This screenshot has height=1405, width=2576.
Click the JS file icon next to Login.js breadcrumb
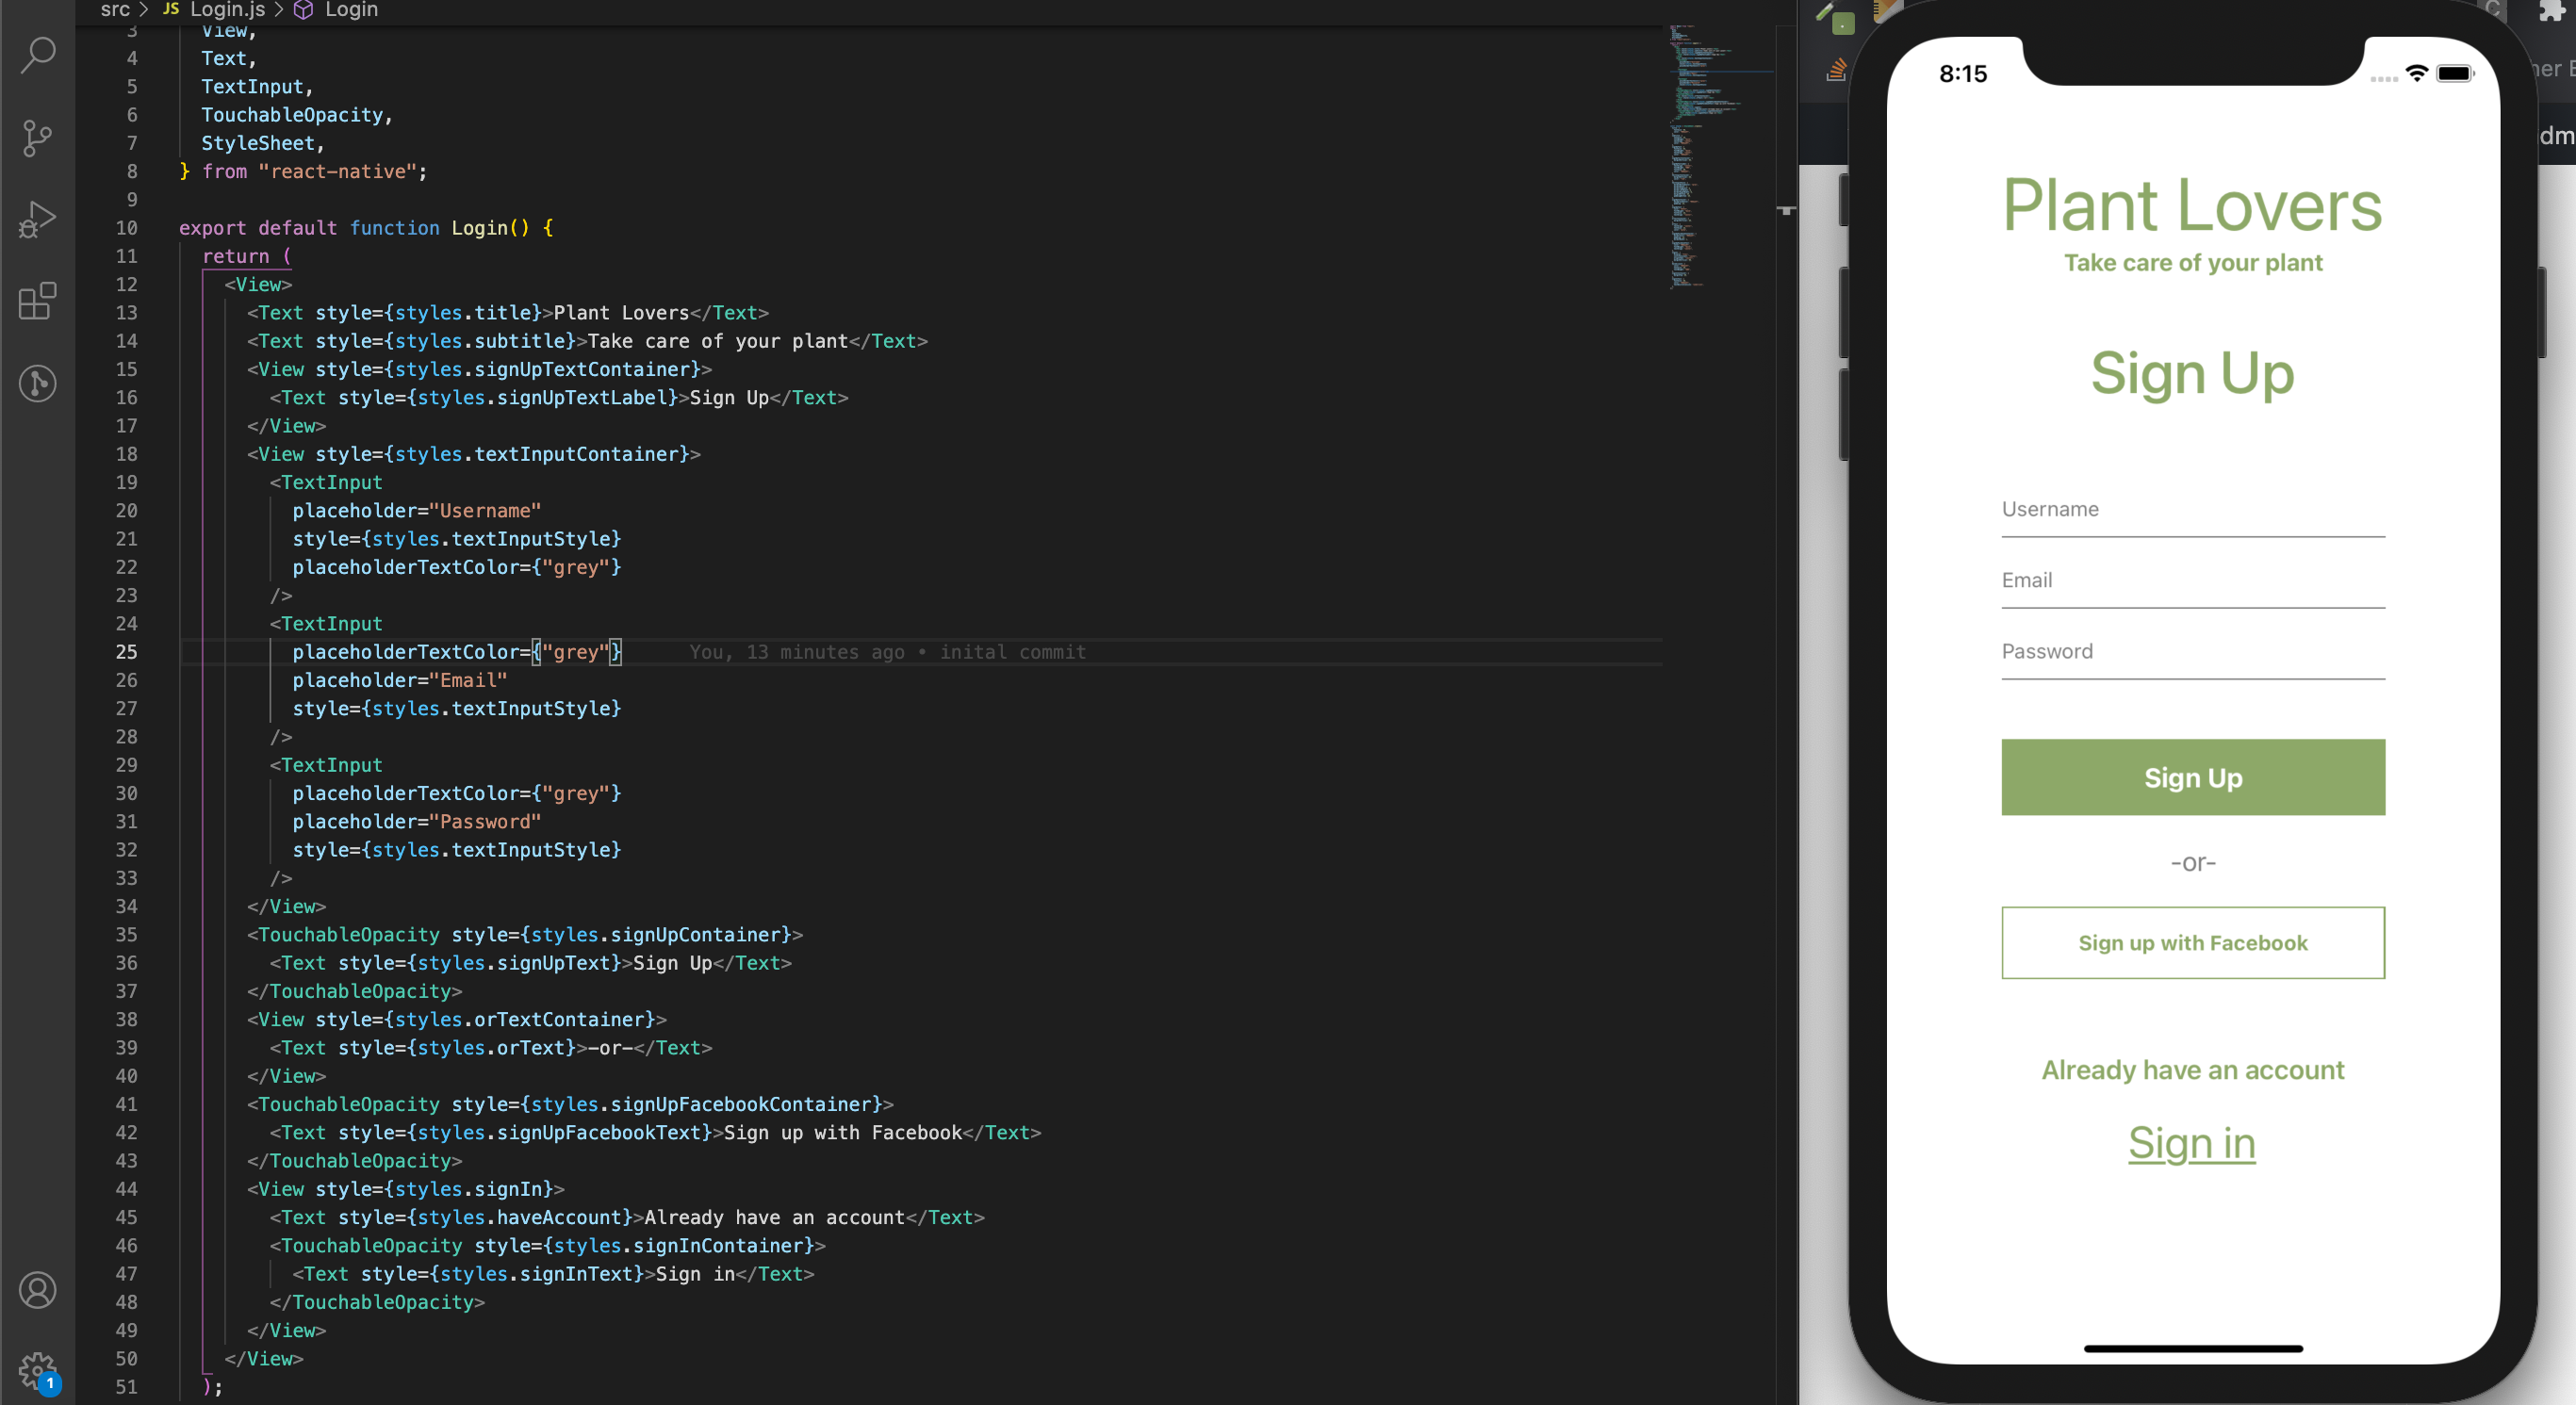(170, 9)
